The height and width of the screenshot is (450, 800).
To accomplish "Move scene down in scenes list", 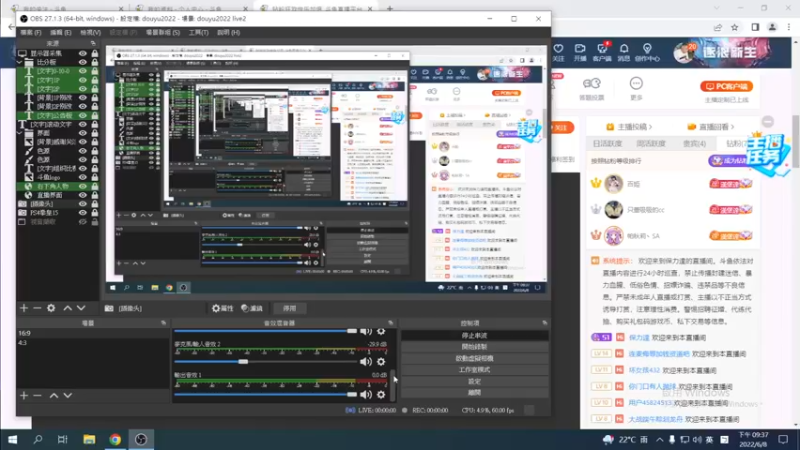I will tap(67, 395).
